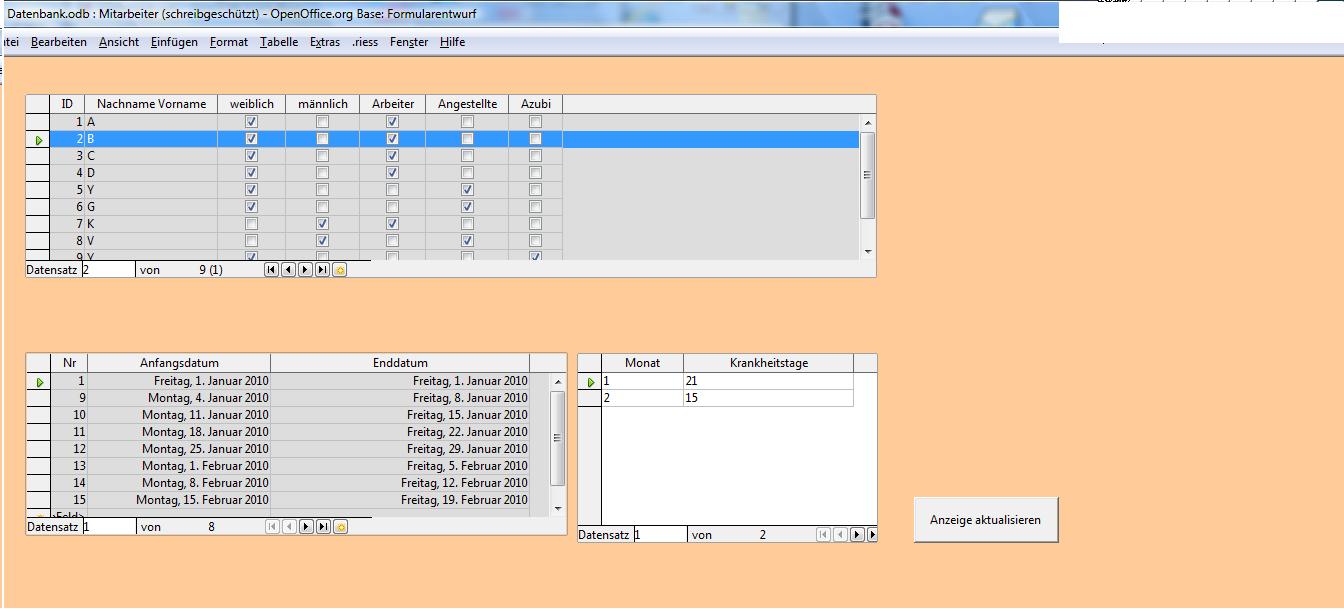
Task: Toggle Angestellte checkbox for employee Y, ID 5
Action: 467,190
